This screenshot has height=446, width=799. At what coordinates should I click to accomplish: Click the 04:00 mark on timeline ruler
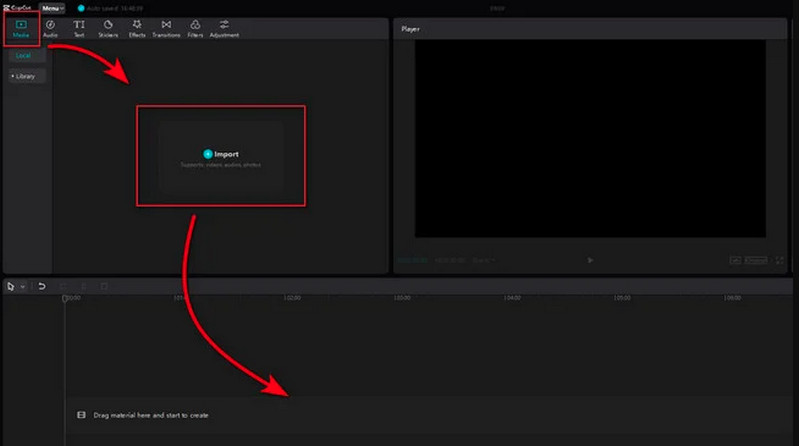(x=512, y=298)
